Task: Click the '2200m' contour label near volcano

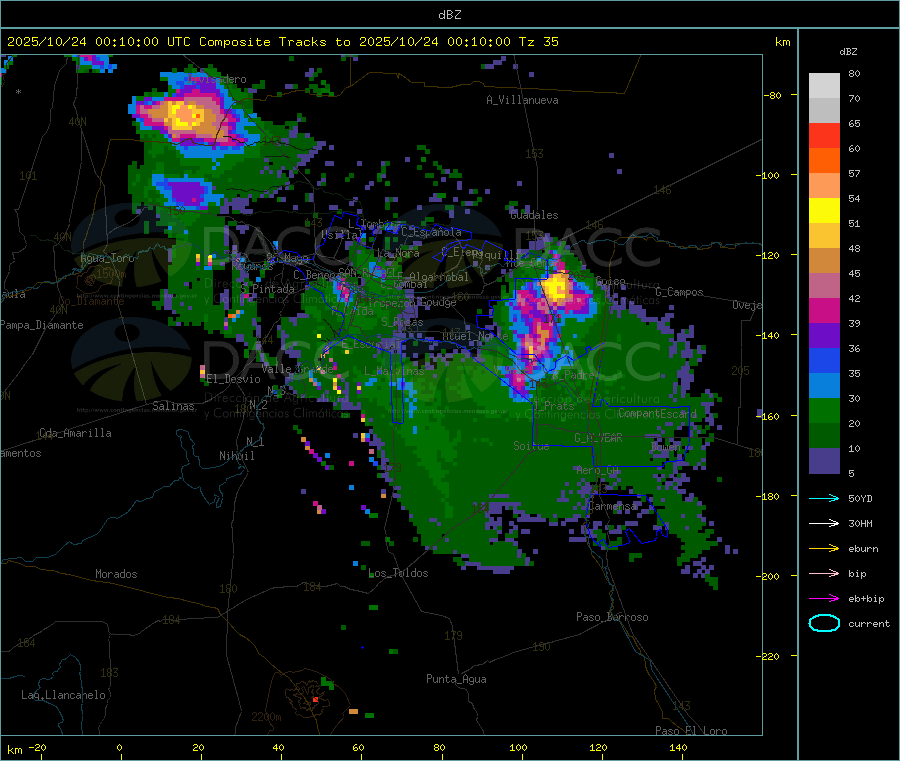Action: click(x=266, y=717)
